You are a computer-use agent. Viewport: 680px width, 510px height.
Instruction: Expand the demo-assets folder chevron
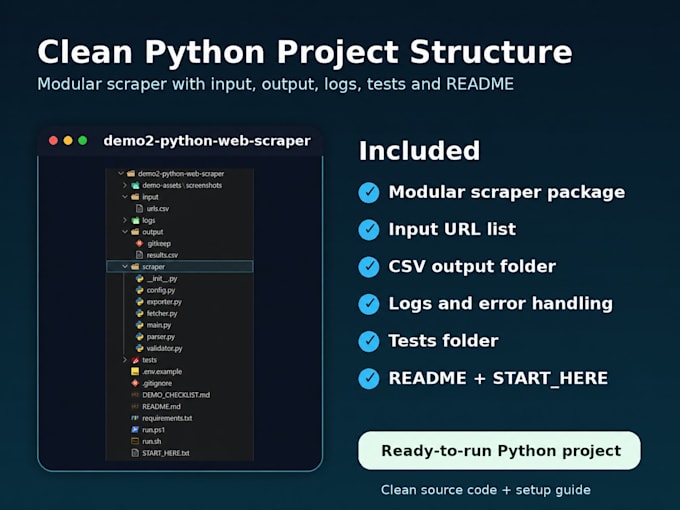click(125, 185)
